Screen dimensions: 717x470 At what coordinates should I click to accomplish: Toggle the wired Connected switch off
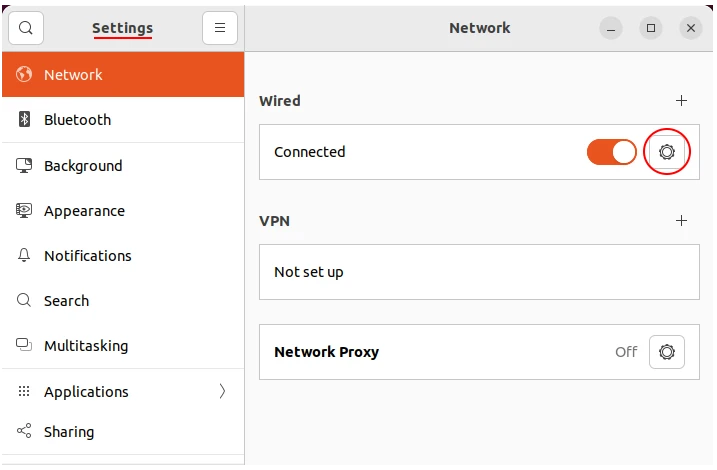(x=612, y=152)
